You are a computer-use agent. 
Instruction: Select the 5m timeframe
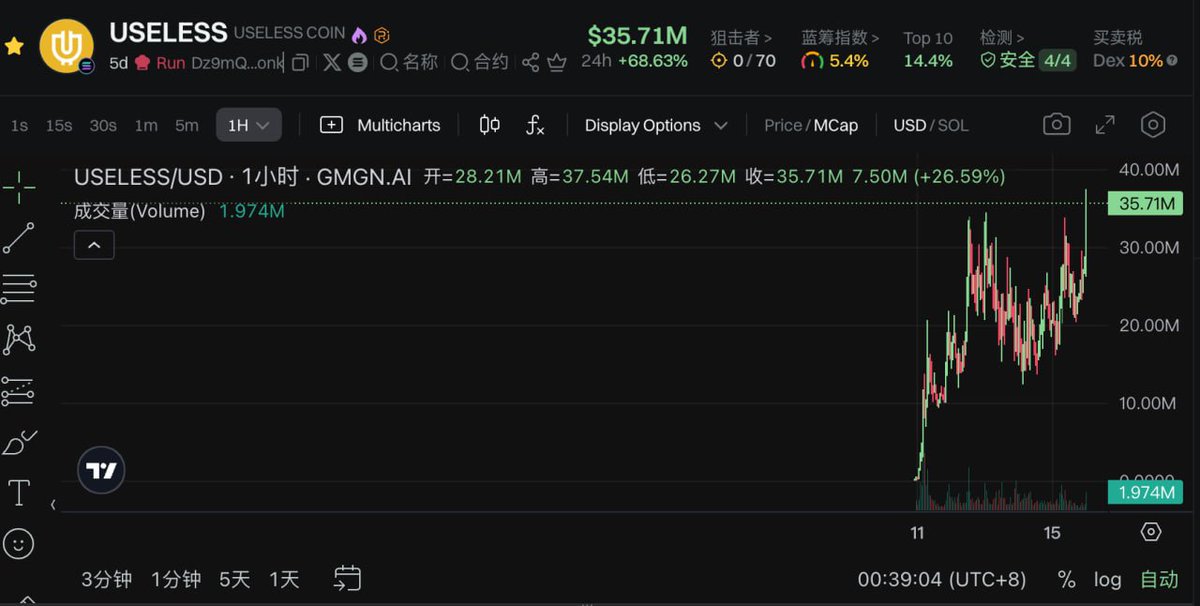coord(187,125)
